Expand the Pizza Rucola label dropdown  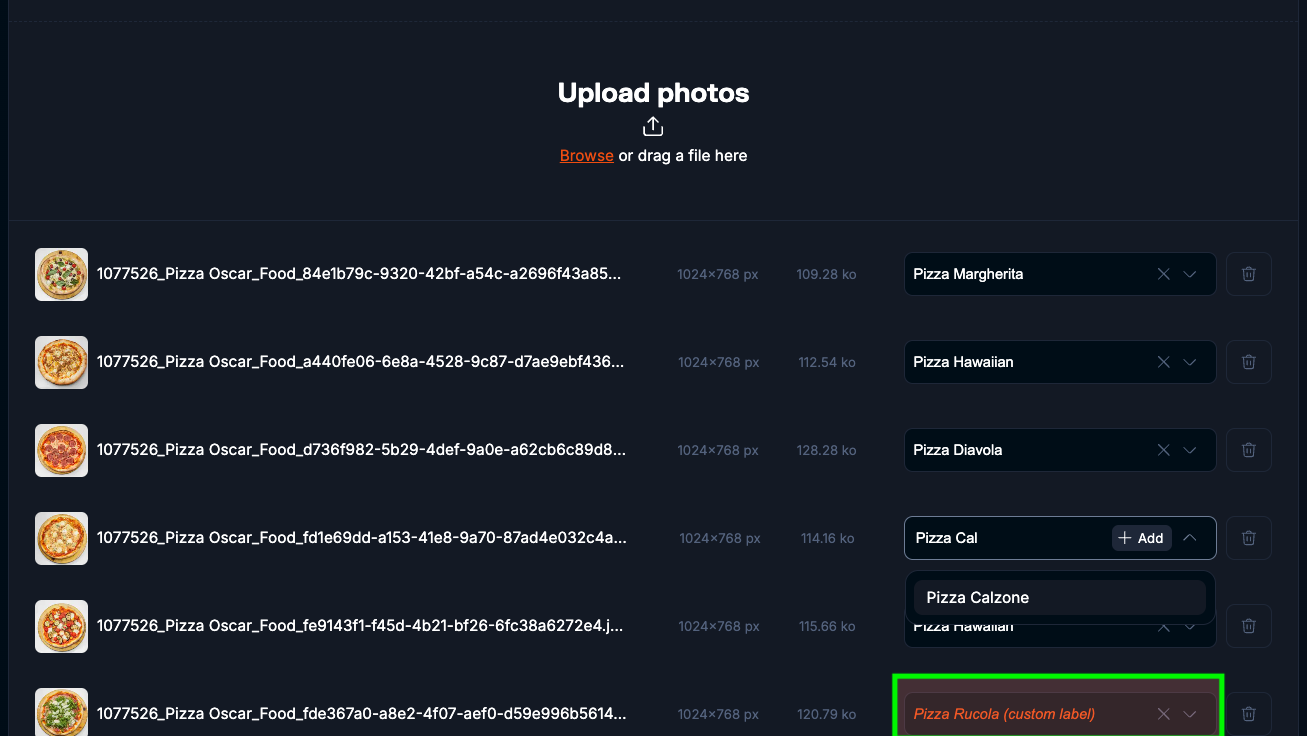1190,714
